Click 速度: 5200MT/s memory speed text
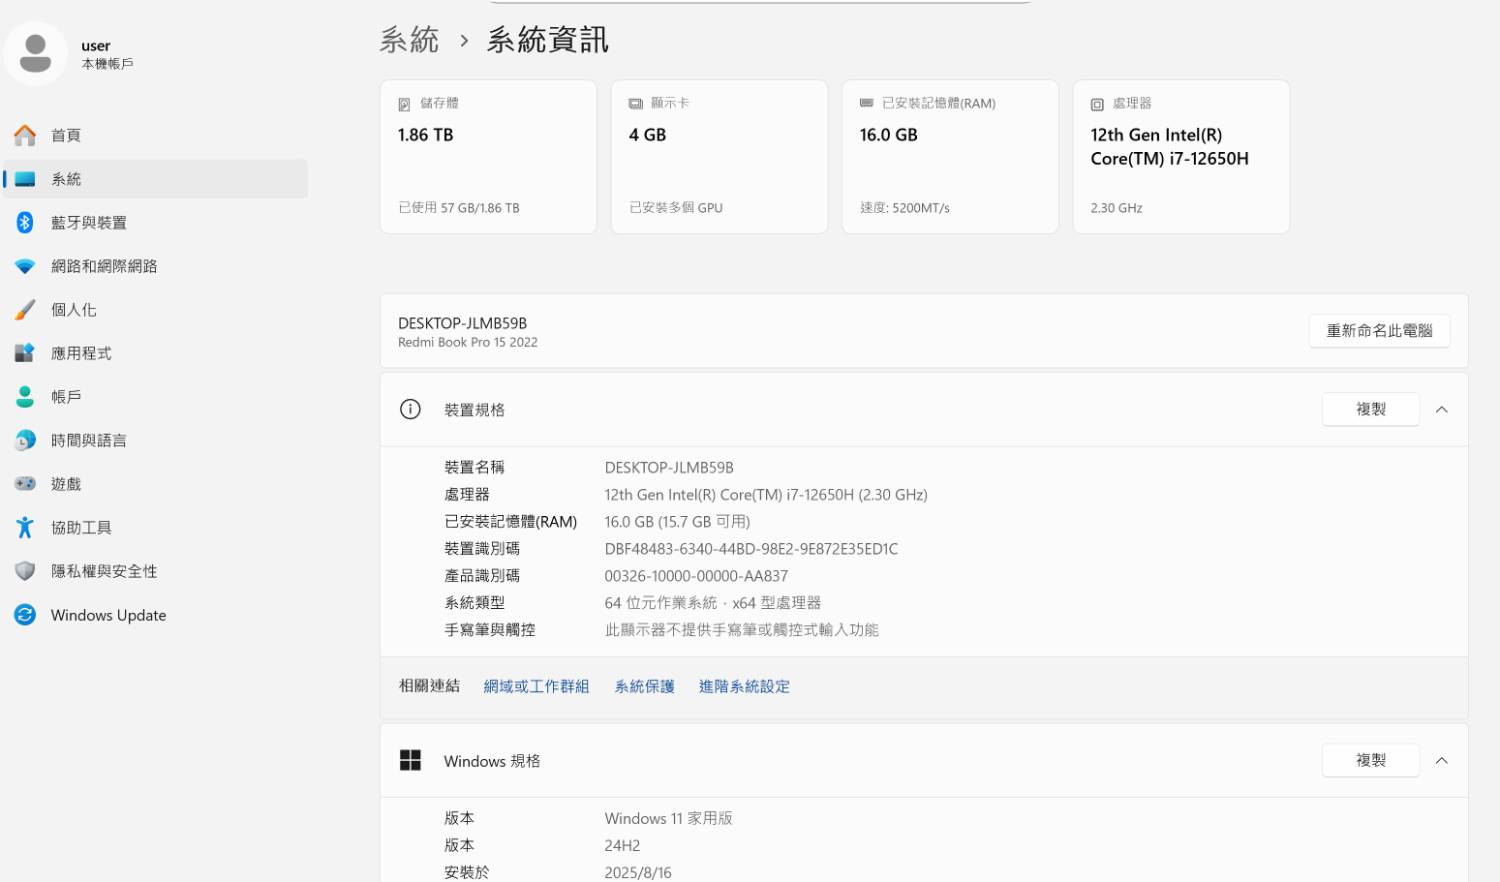 point(905,208)
